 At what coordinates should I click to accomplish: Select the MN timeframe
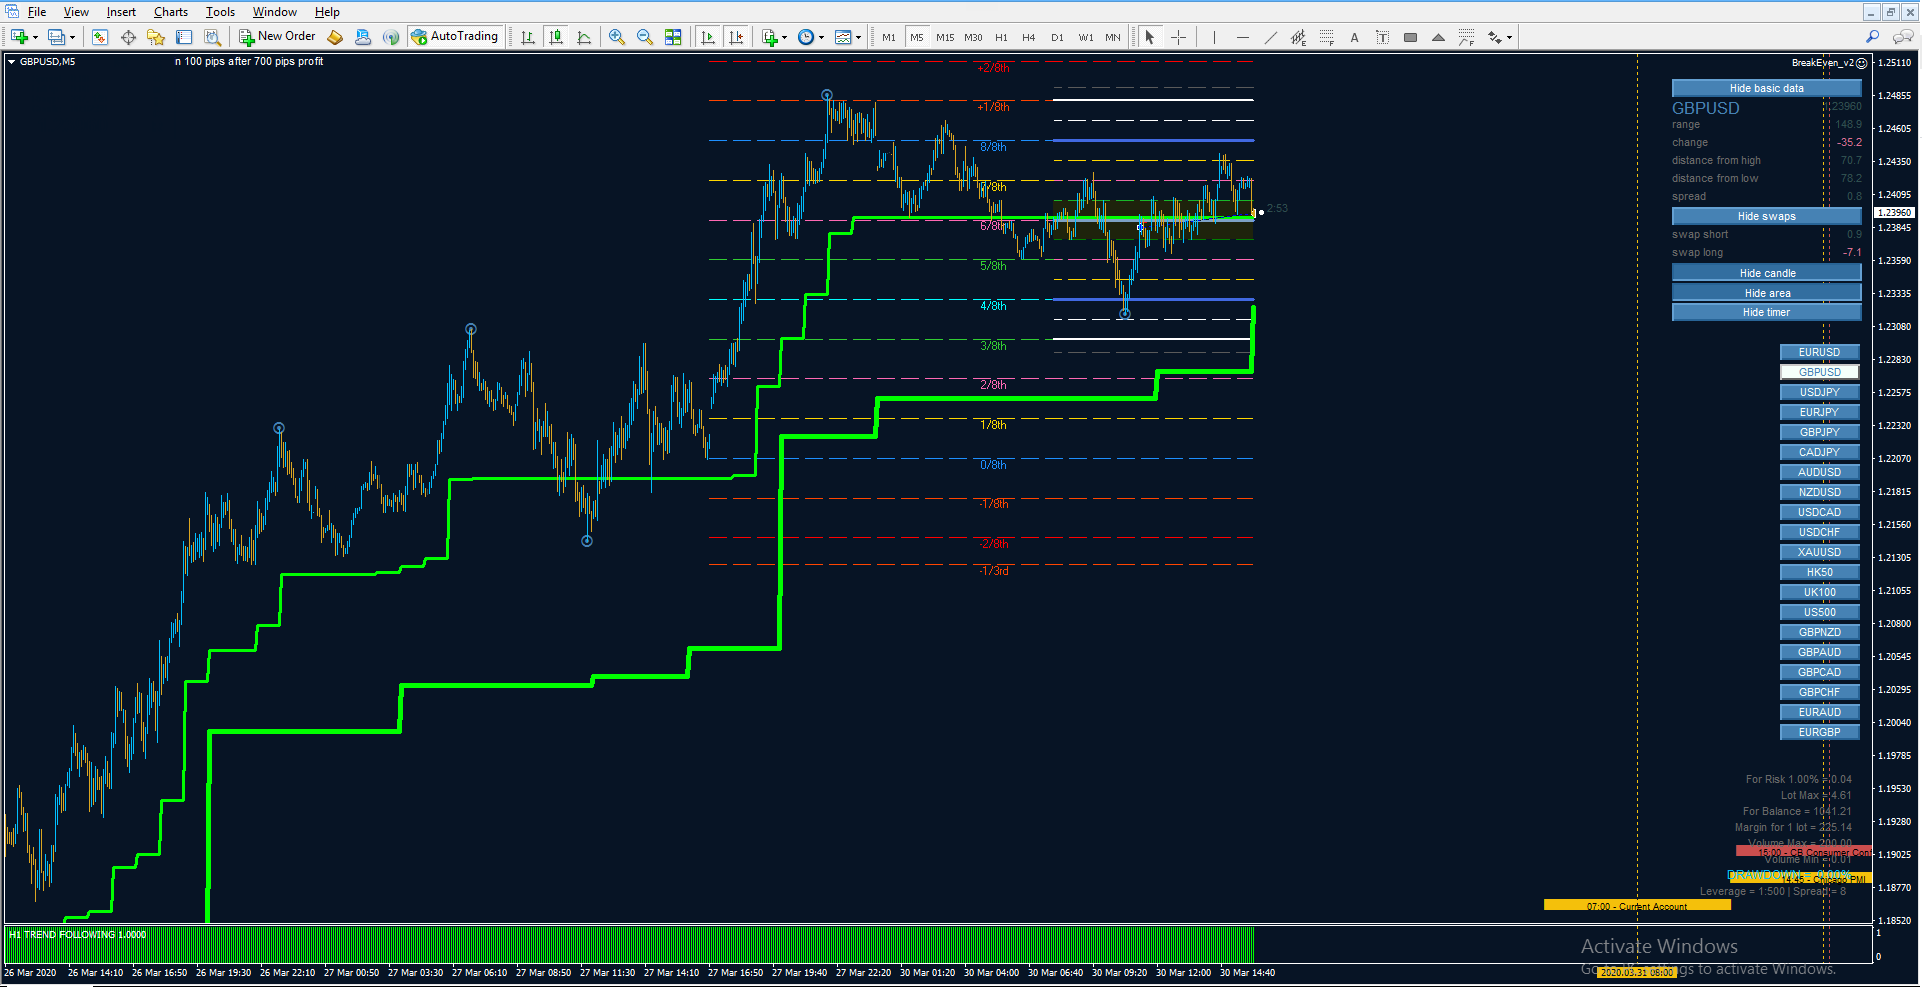1113,37
